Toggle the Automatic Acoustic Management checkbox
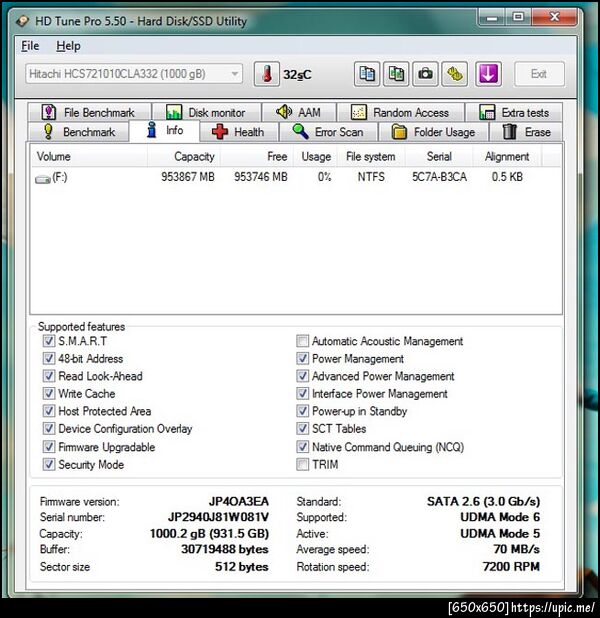 (302, 341)
